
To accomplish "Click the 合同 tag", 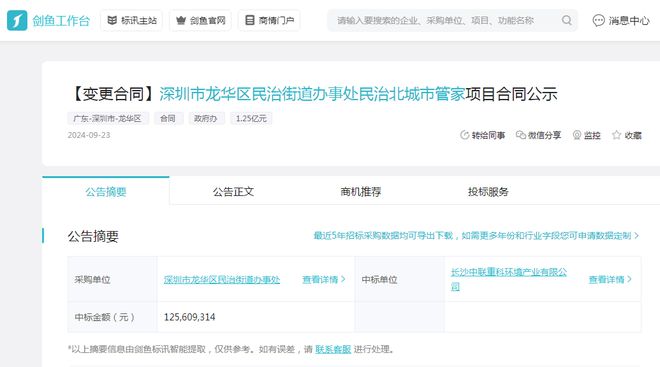I will (x=168, y=119).
